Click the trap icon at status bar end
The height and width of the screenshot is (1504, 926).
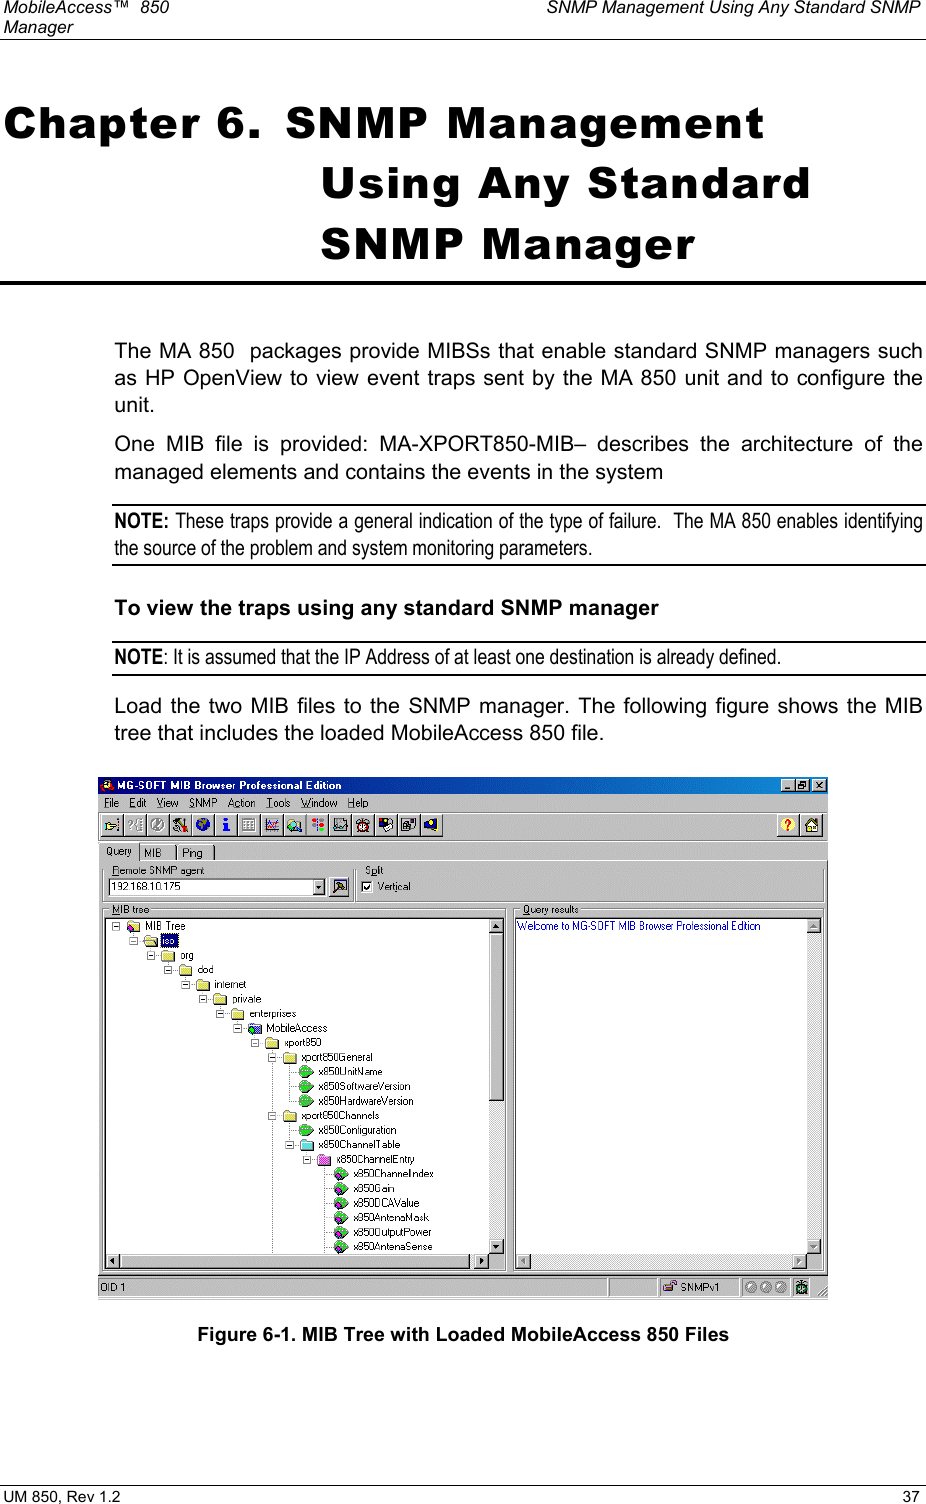click(x=801, y=1287)
